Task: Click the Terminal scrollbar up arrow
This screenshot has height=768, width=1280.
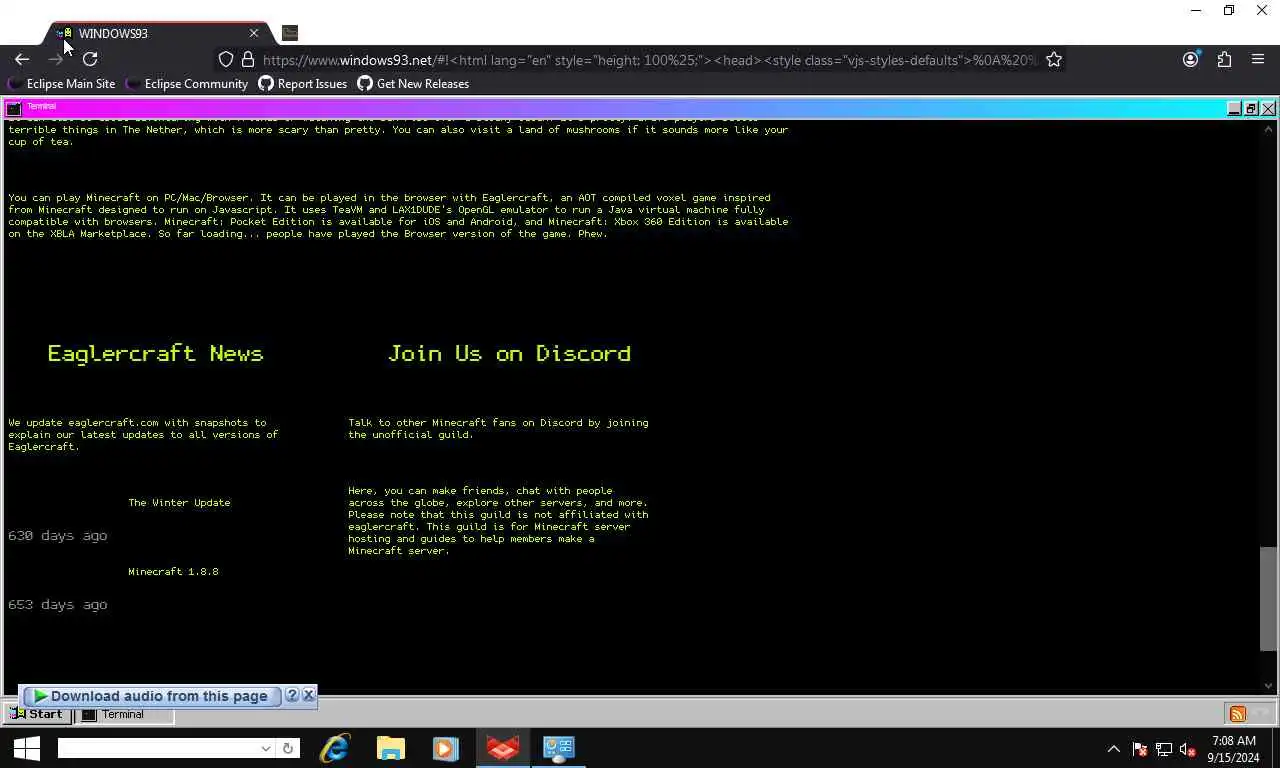Action: 1268,128
